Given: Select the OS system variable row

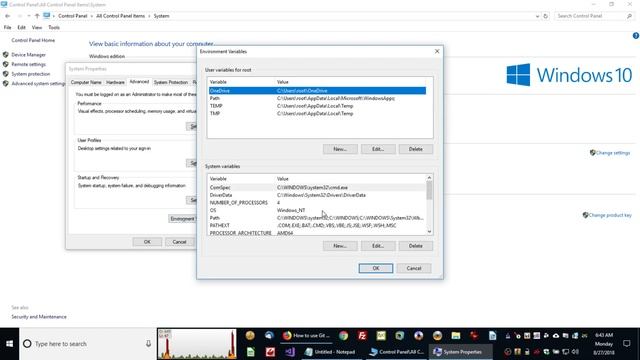Looking at the screenshot, I should 317,210.
